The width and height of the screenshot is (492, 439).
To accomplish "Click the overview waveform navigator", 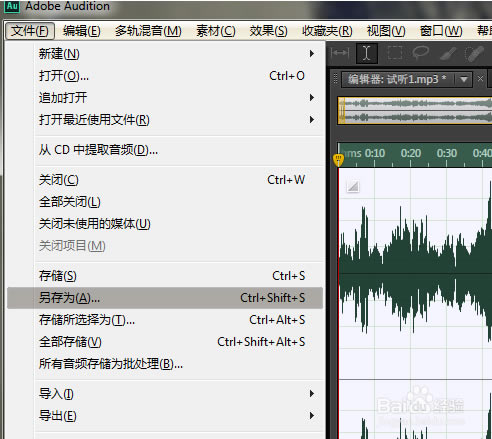I will (x=415, y=111).
